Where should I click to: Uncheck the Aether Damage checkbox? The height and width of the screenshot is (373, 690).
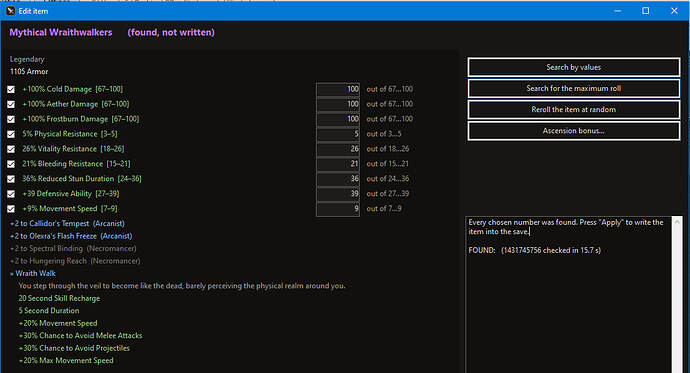point(11,104)
